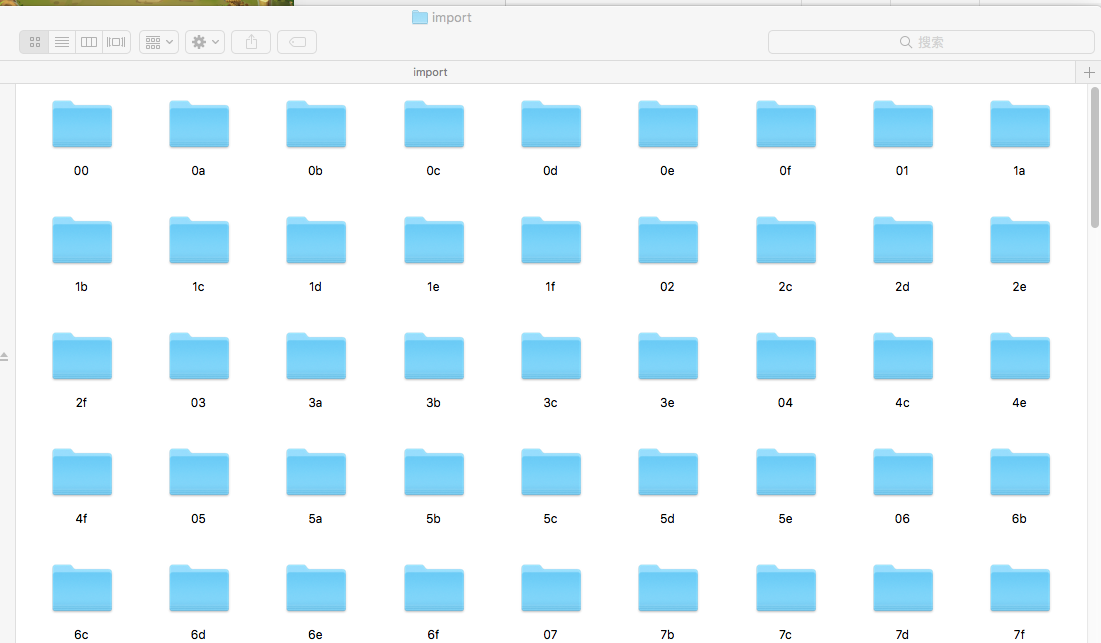Select folder 7d
Screen dimensions: 1101x643
tap(903, 588)
